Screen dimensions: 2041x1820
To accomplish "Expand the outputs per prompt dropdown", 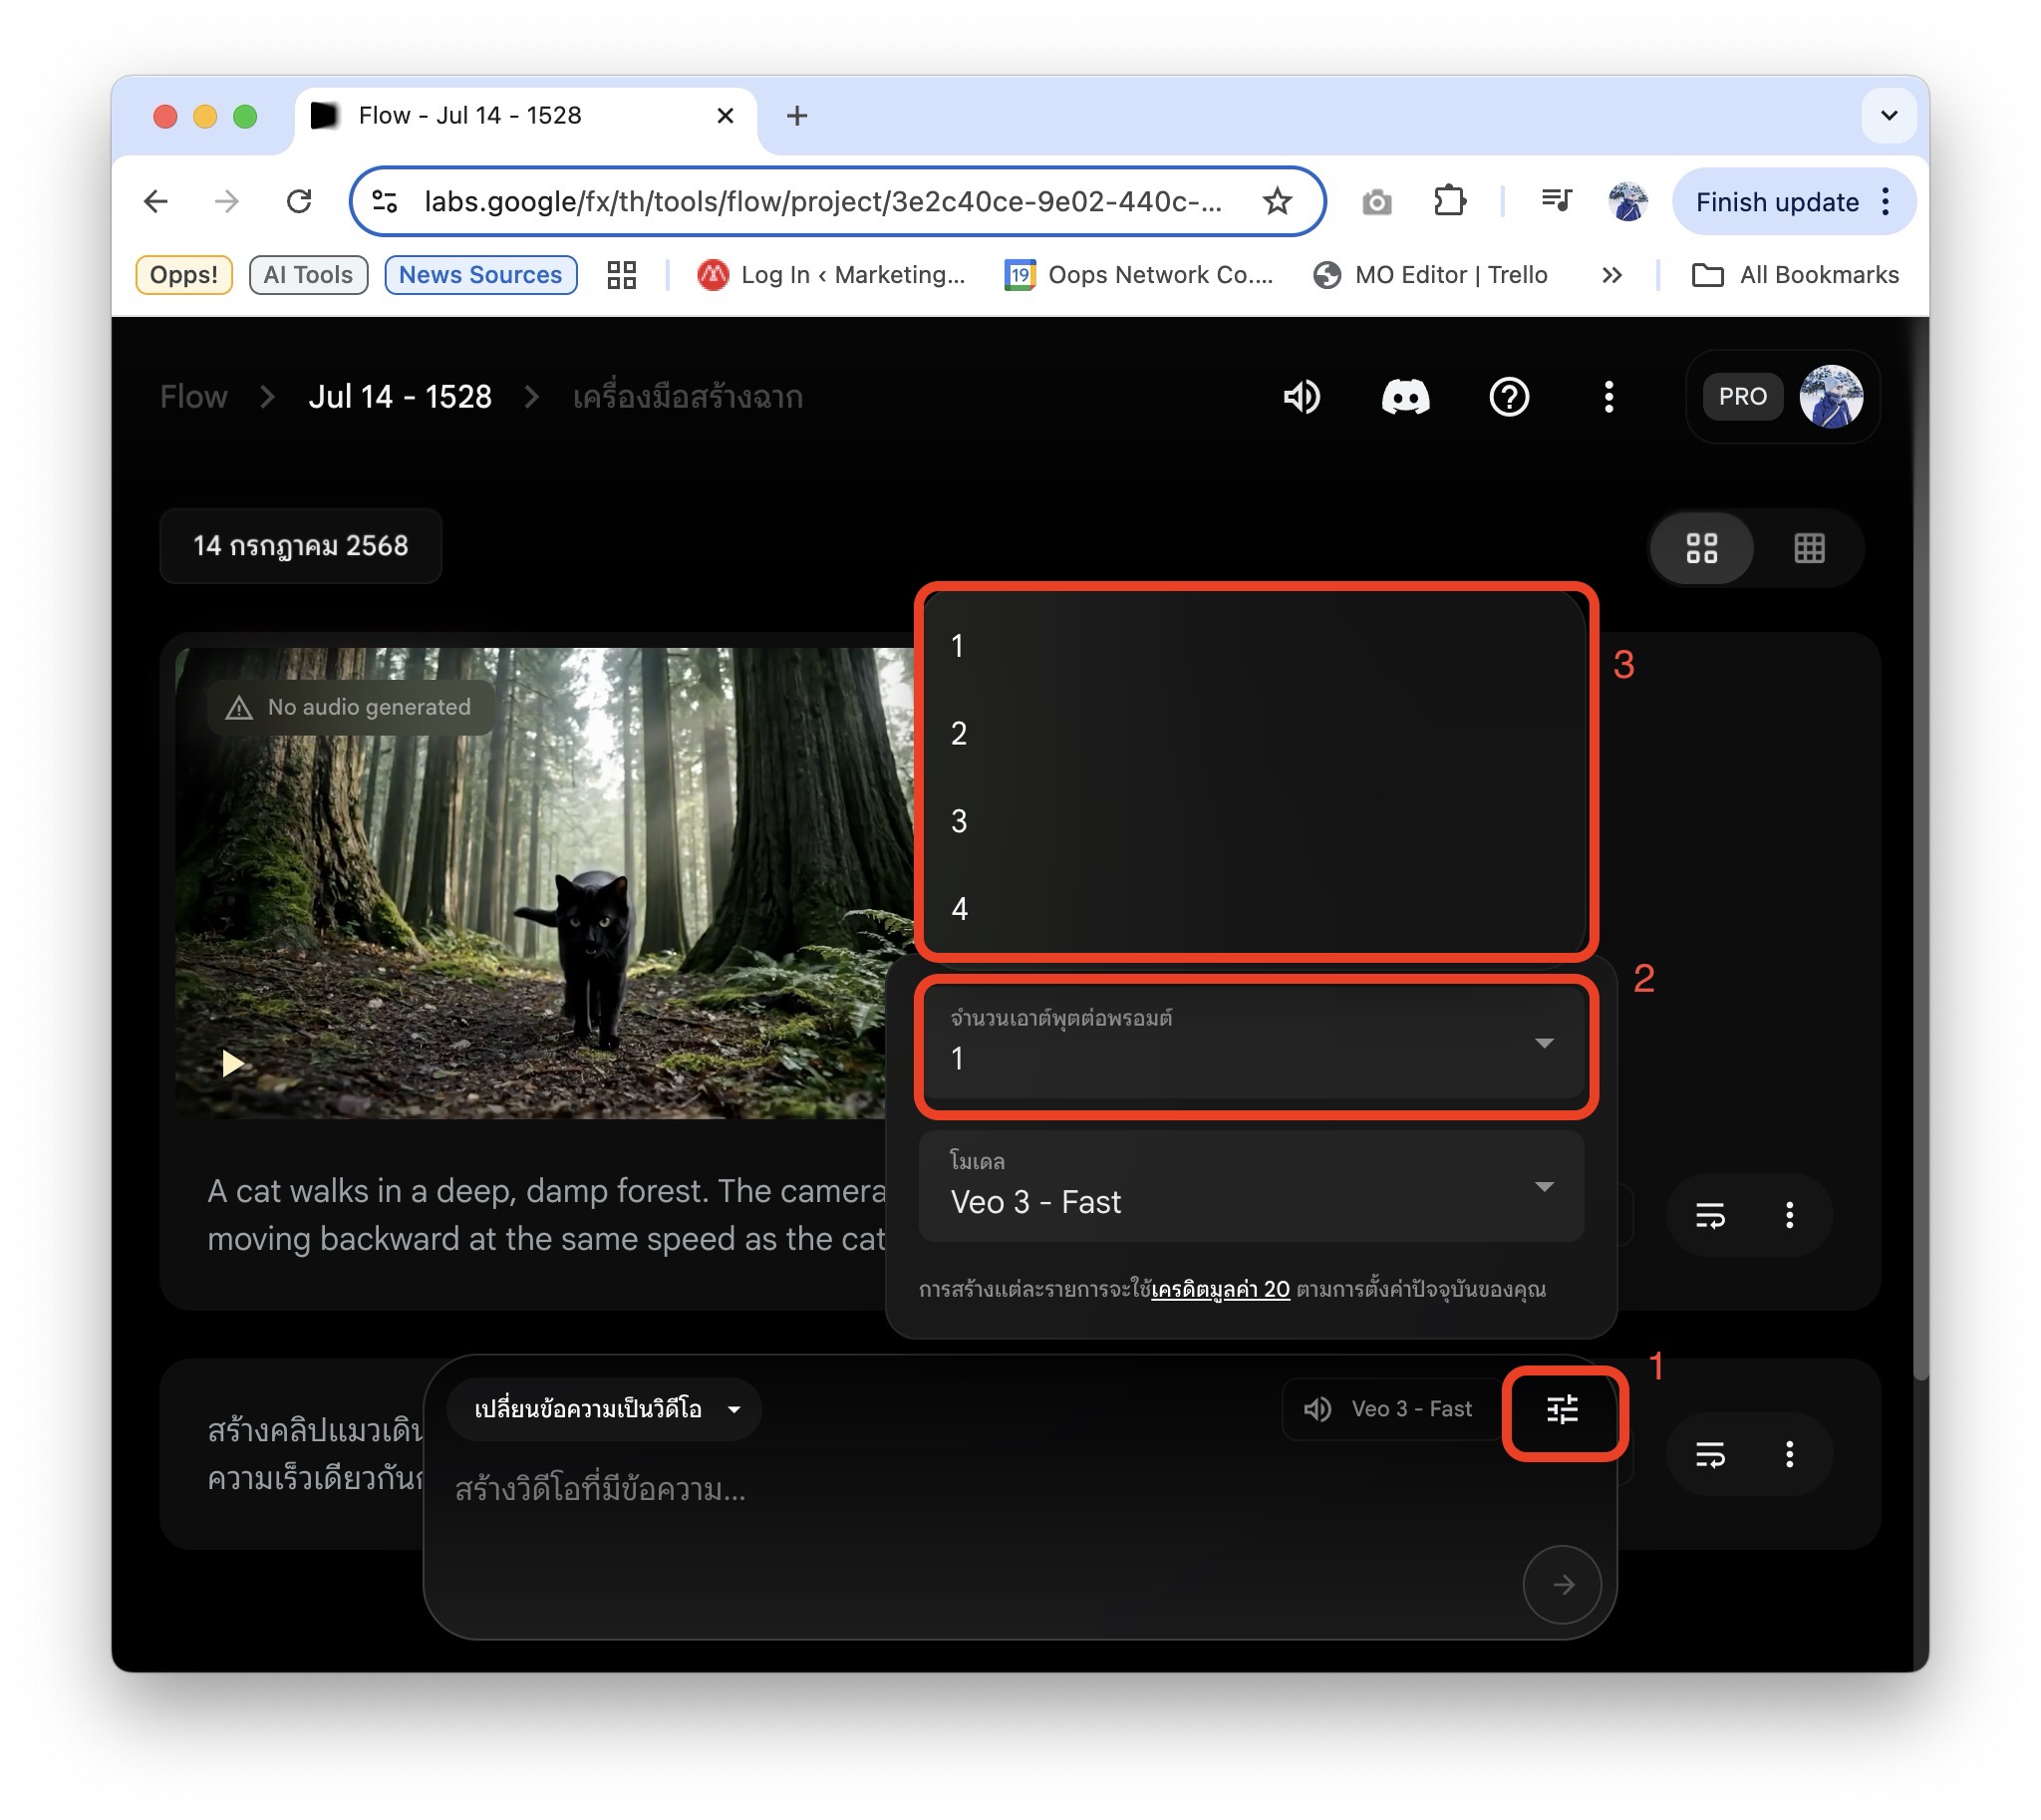I will click(x=1252, y=1043).
